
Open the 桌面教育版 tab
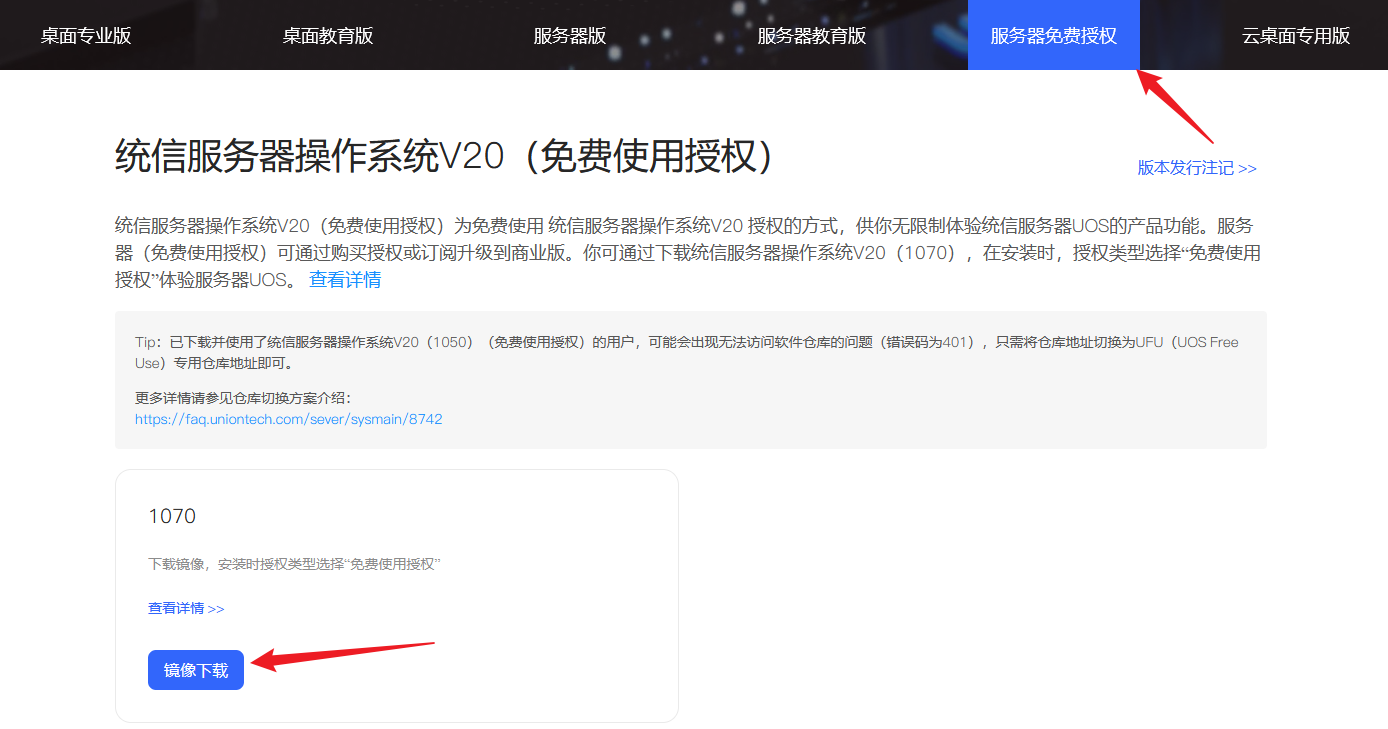point(328,36)
